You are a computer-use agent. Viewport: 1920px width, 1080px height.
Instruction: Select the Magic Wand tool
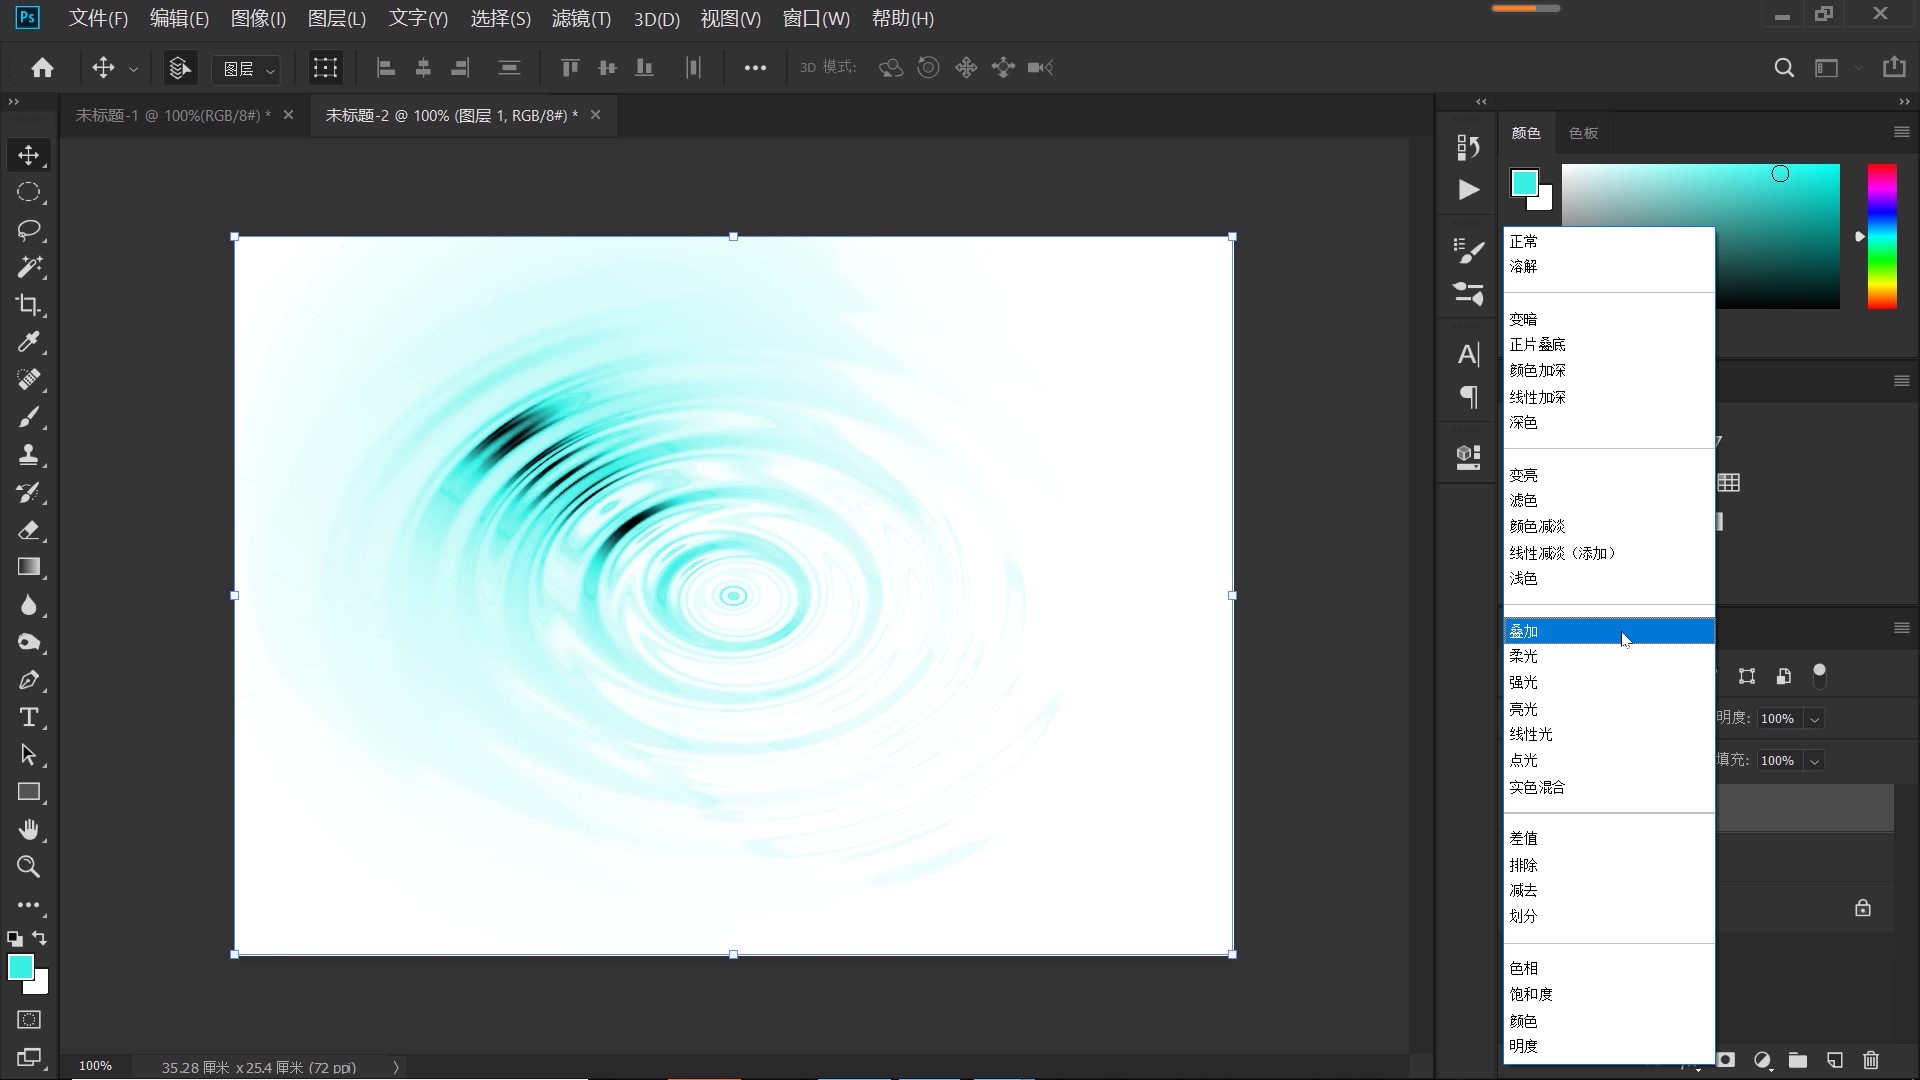(28, 267)
